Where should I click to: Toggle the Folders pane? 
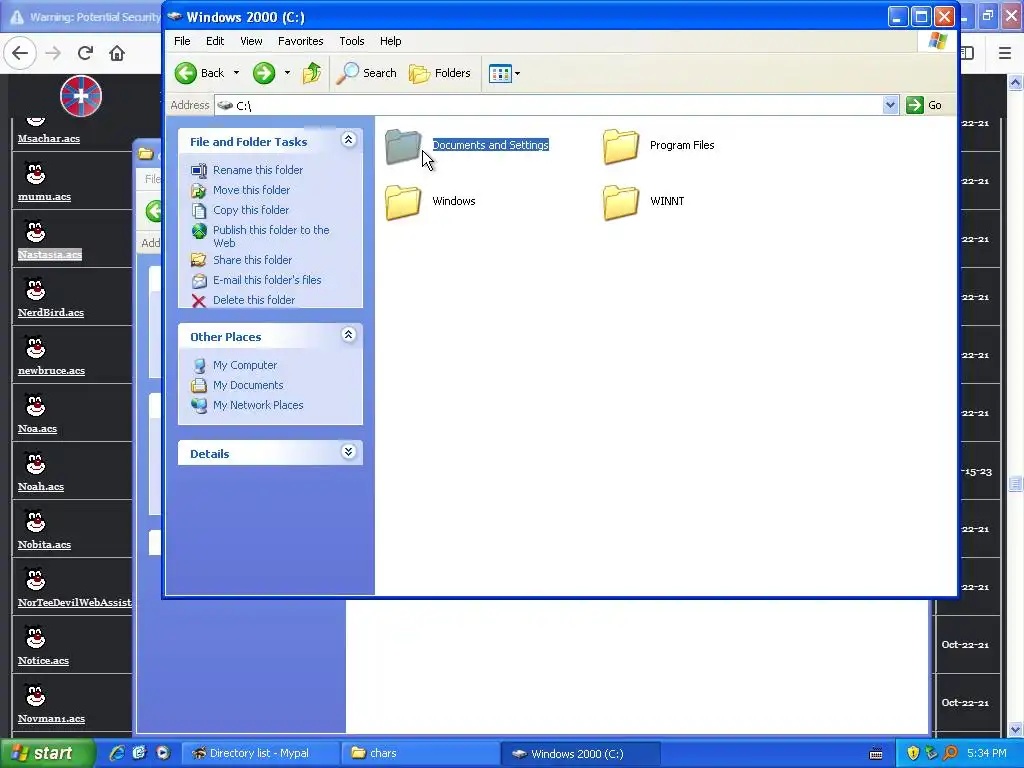coord(440,73)
